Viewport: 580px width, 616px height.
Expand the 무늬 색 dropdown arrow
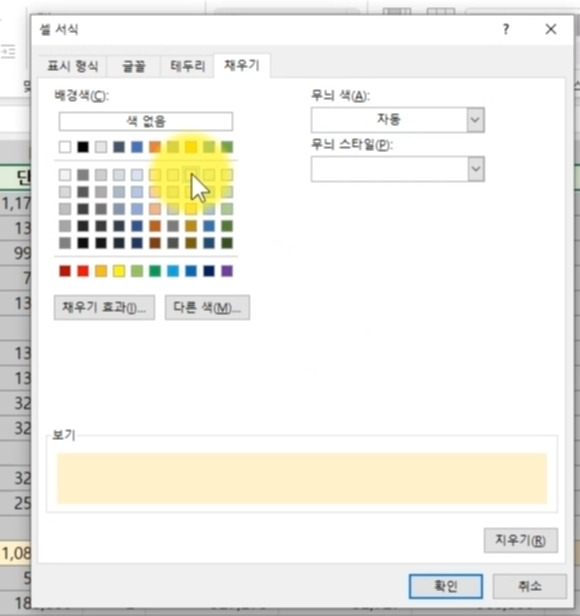(475, 120)
